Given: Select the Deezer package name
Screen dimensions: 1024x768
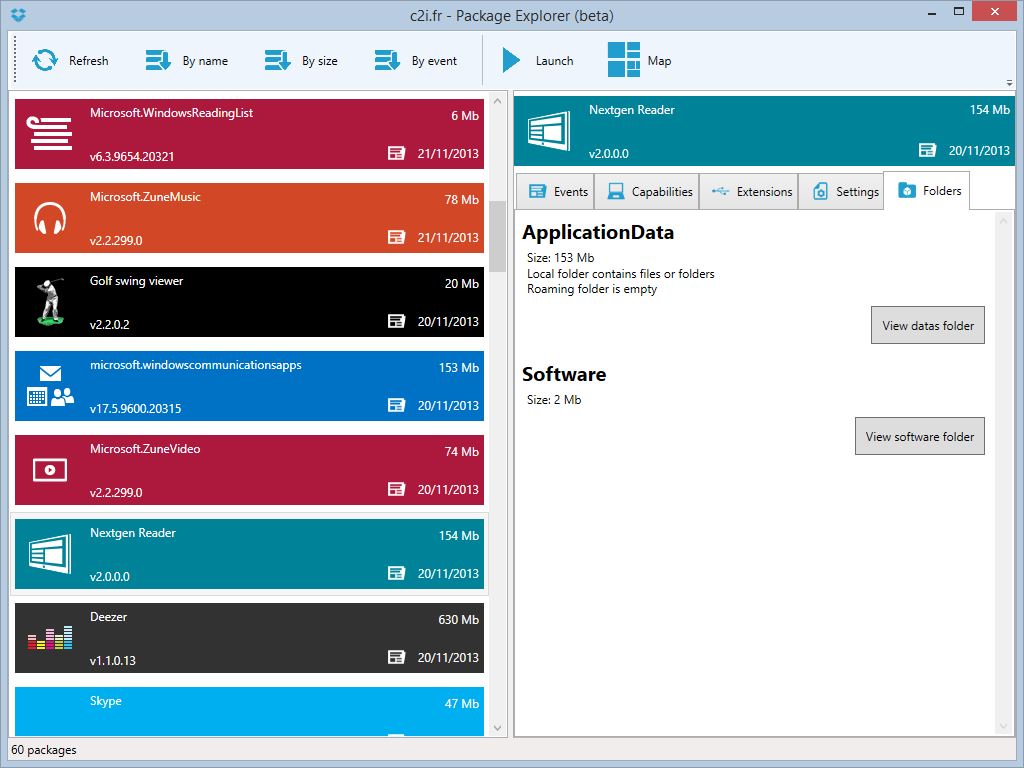Looking at the screenshot, I should click(x=108, y=616).
